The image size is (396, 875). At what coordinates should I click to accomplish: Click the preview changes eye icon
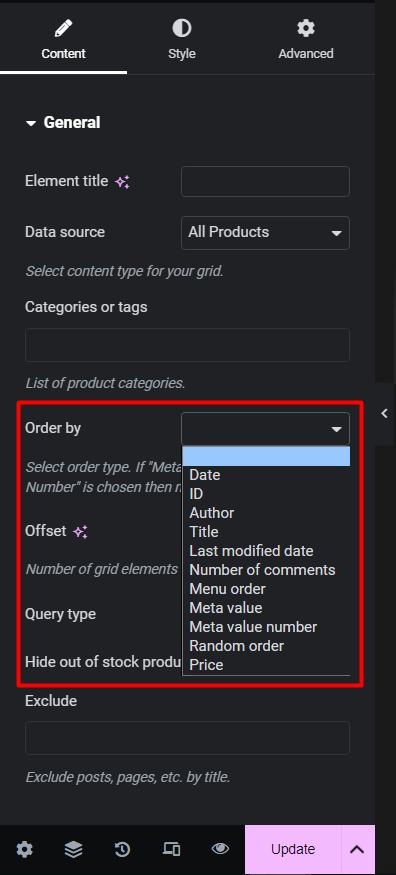tap(220, 849)
